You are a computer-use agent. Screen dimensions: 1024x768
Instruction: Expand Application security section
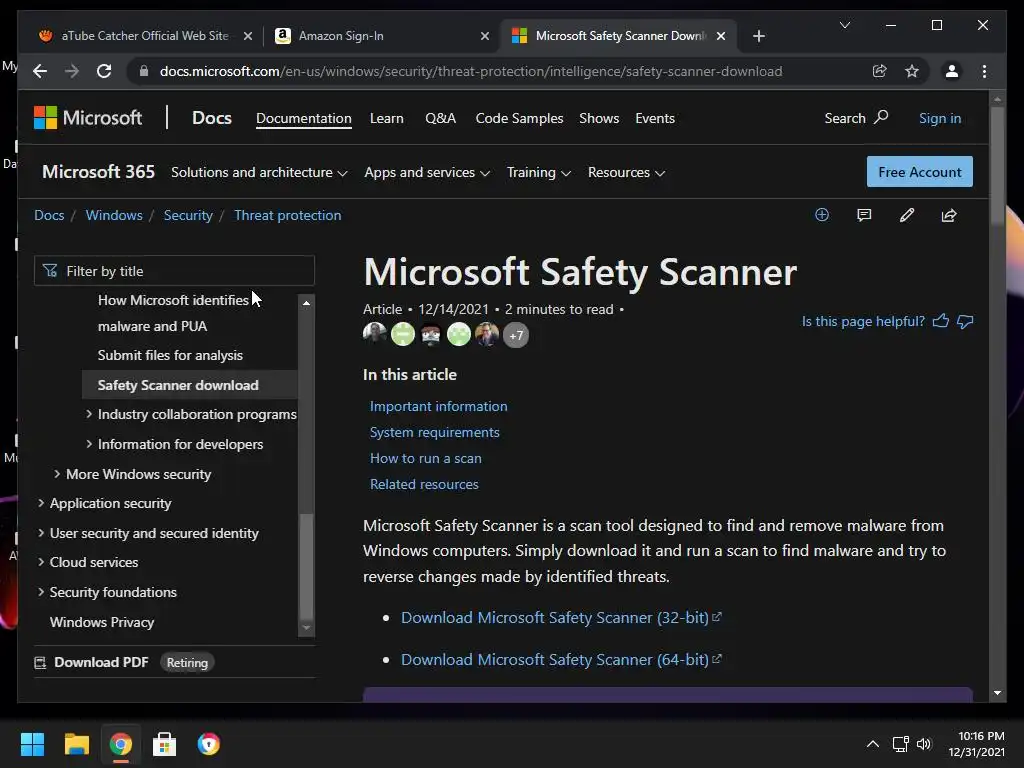click(x=41, y=503)
